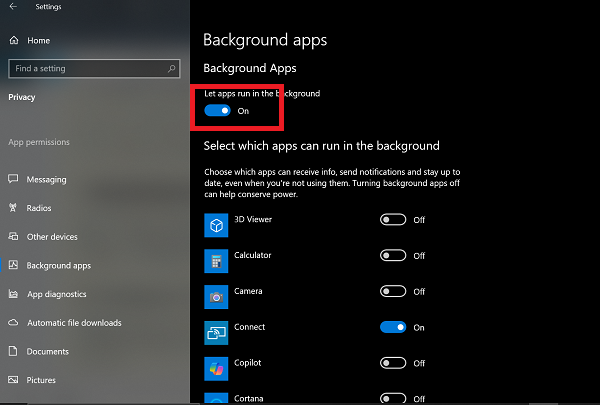The height and width of the screenshot is (405, 600).
Task: Click the 3D Viewer app icon
Action: coord(216,225)
